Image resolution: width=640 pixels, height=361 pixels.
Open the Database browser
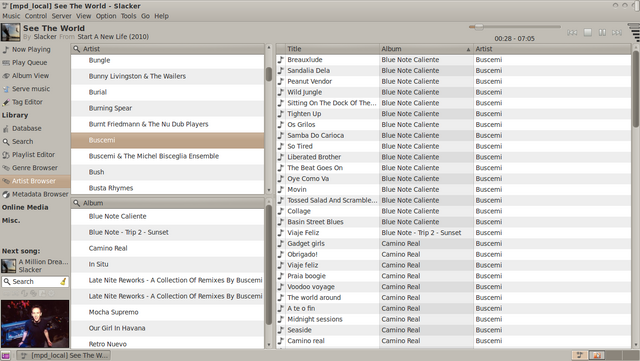pos(27,128)
